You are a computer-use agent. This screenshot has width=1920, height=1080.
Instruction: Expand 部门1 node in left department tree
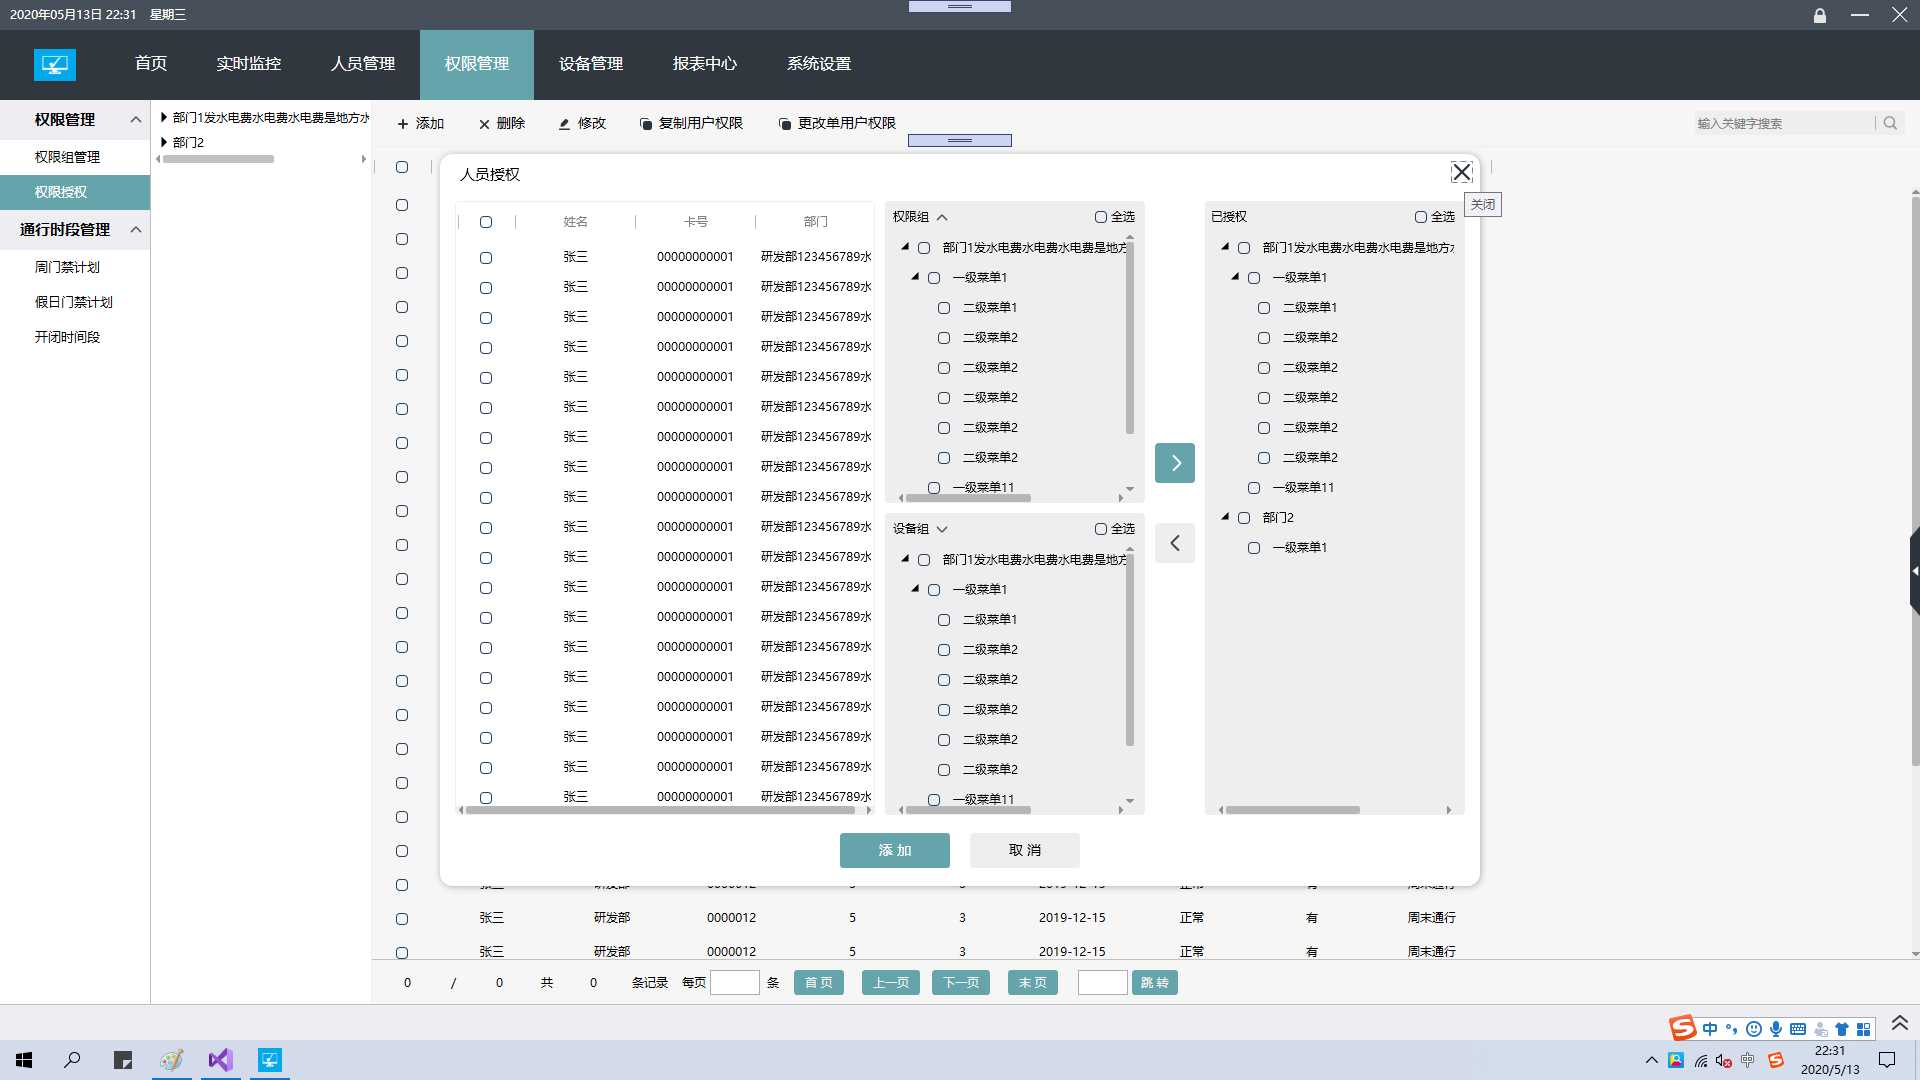[x=164, y=117]
